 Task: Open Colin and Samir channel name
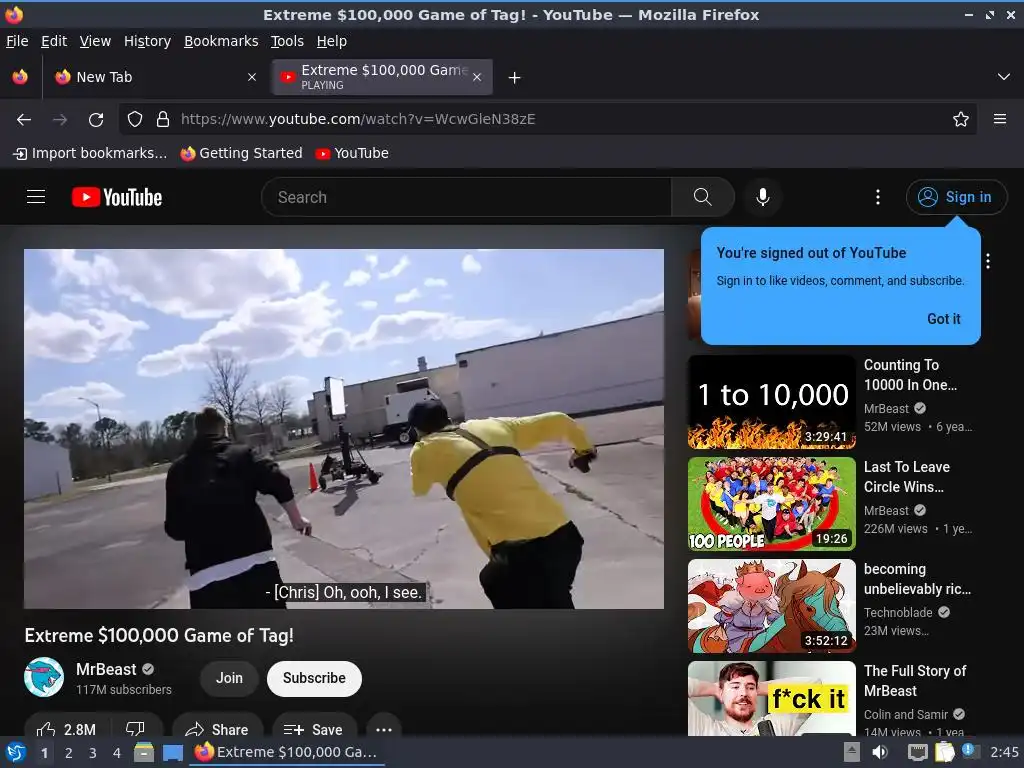coord(905,714)
